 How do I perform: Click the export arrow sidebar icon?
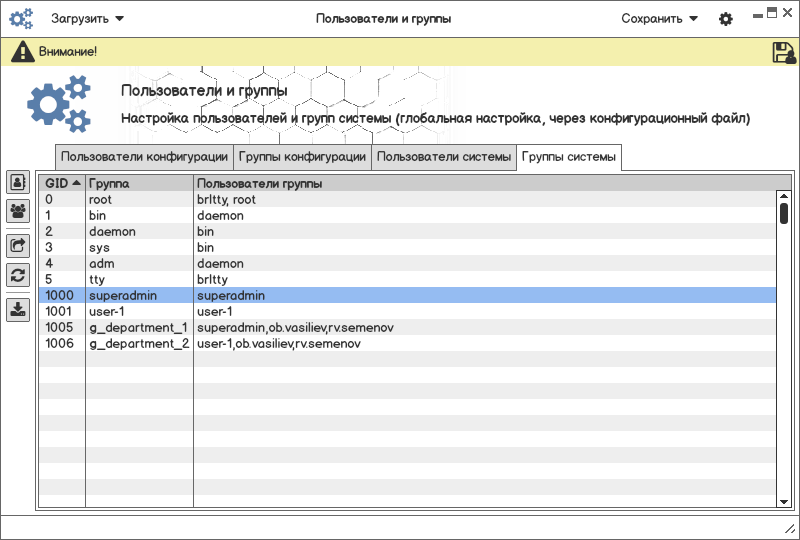[18, 245]
